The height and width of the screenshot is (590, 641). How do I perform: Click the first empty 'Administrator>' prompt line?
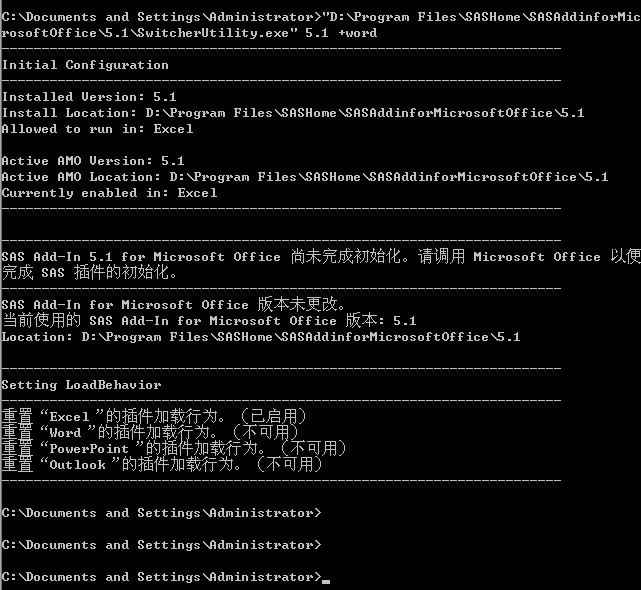[x=161, y=513]
